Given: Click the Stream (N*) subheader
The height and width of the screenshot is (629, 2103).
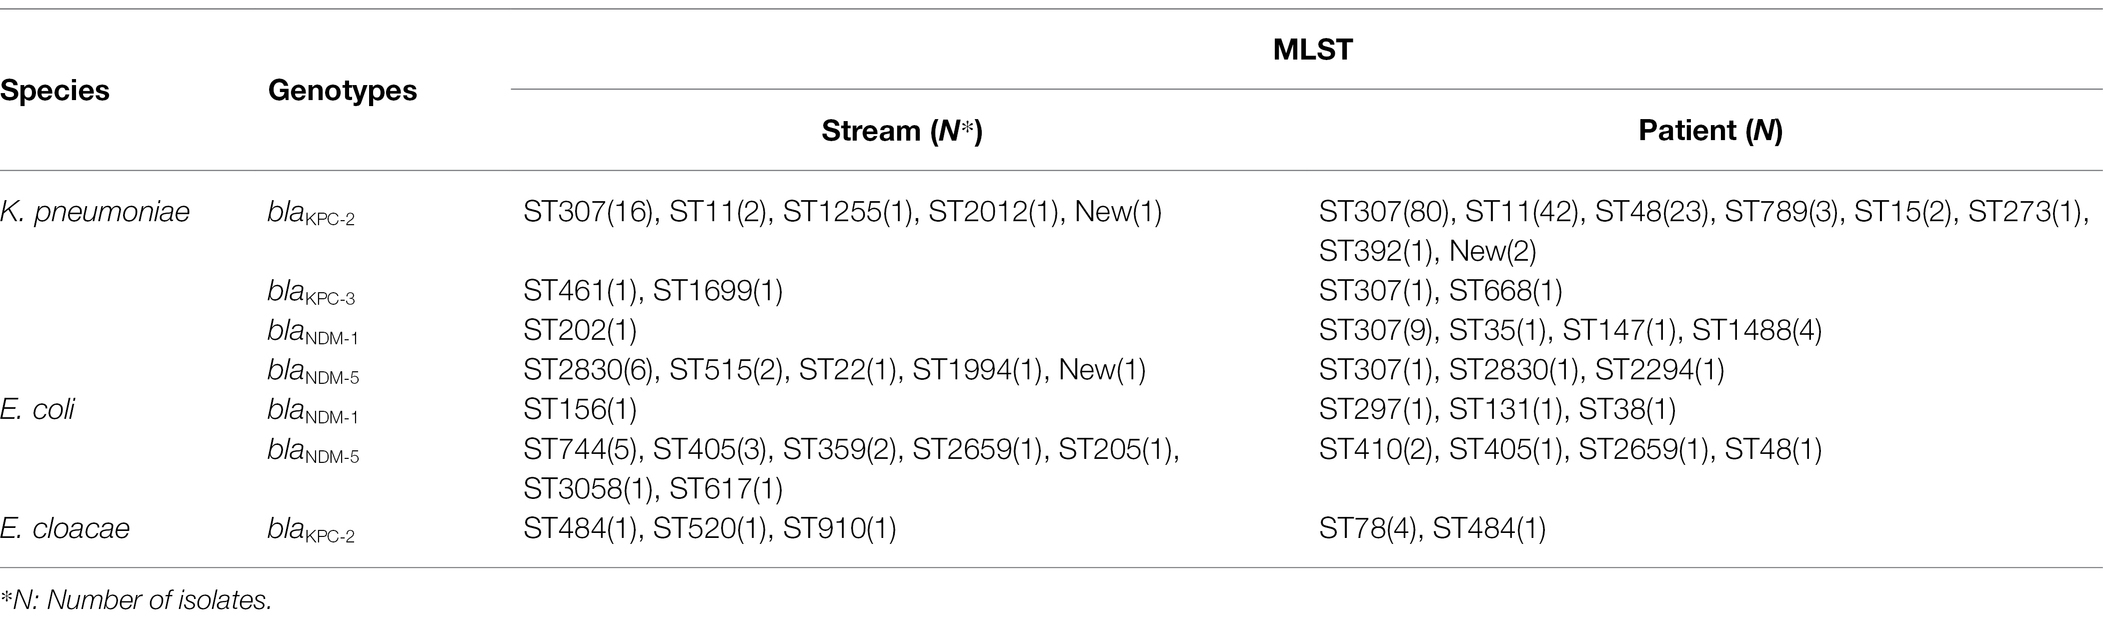Looking at the screenshot, I should (902, 131).
